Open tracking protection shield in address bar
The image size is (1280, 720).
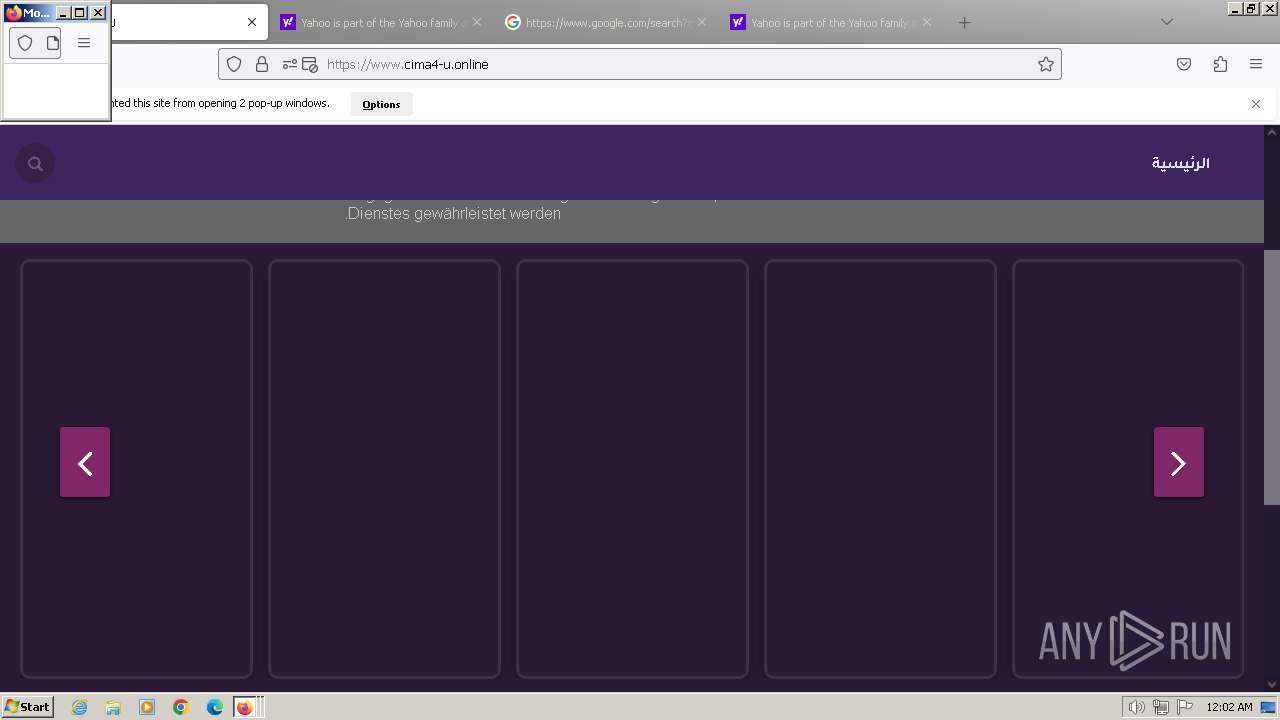pyautogui.click(x=234, y=64)
